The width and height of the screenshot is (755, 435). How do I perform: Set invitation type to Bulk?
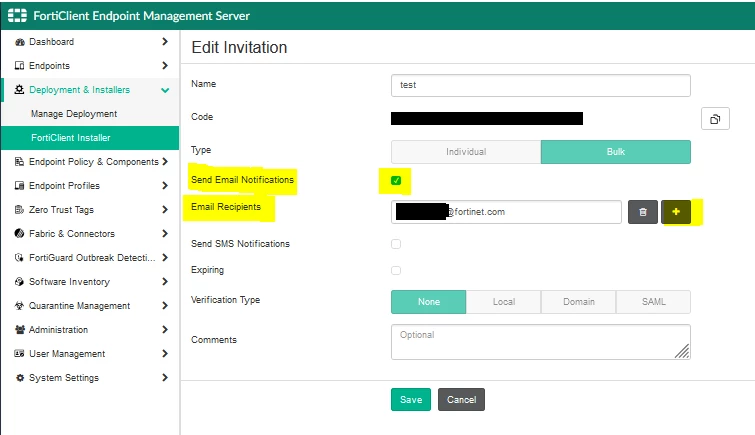click(x=616, y=152)
